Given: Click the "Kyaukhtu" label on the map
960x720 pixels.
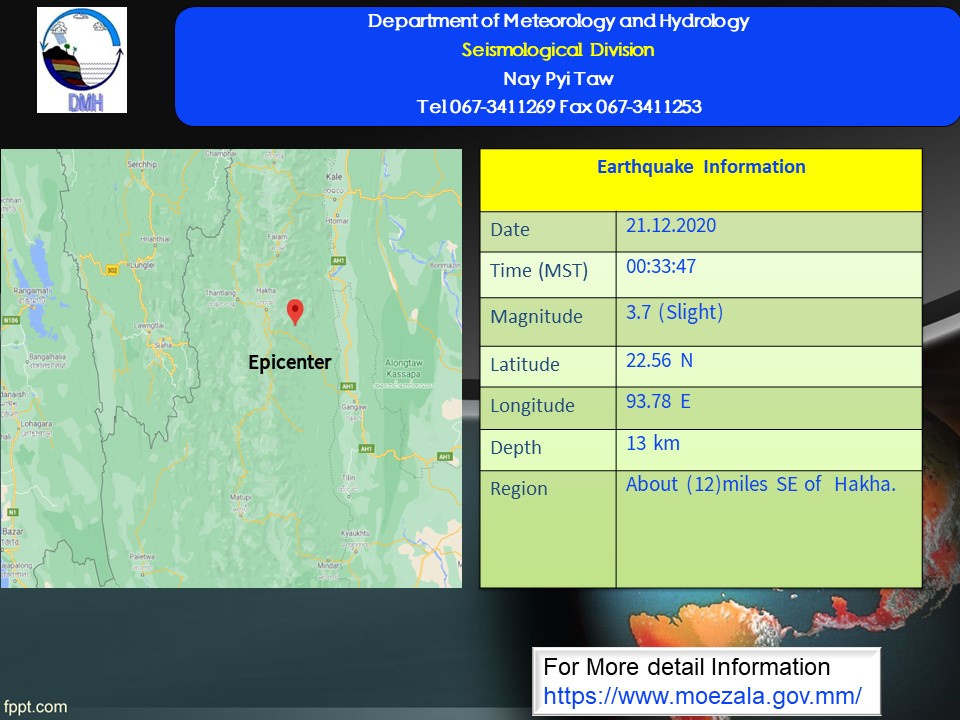Looking at the screenshot, I should pyautogui.click(x=355, y=533).
